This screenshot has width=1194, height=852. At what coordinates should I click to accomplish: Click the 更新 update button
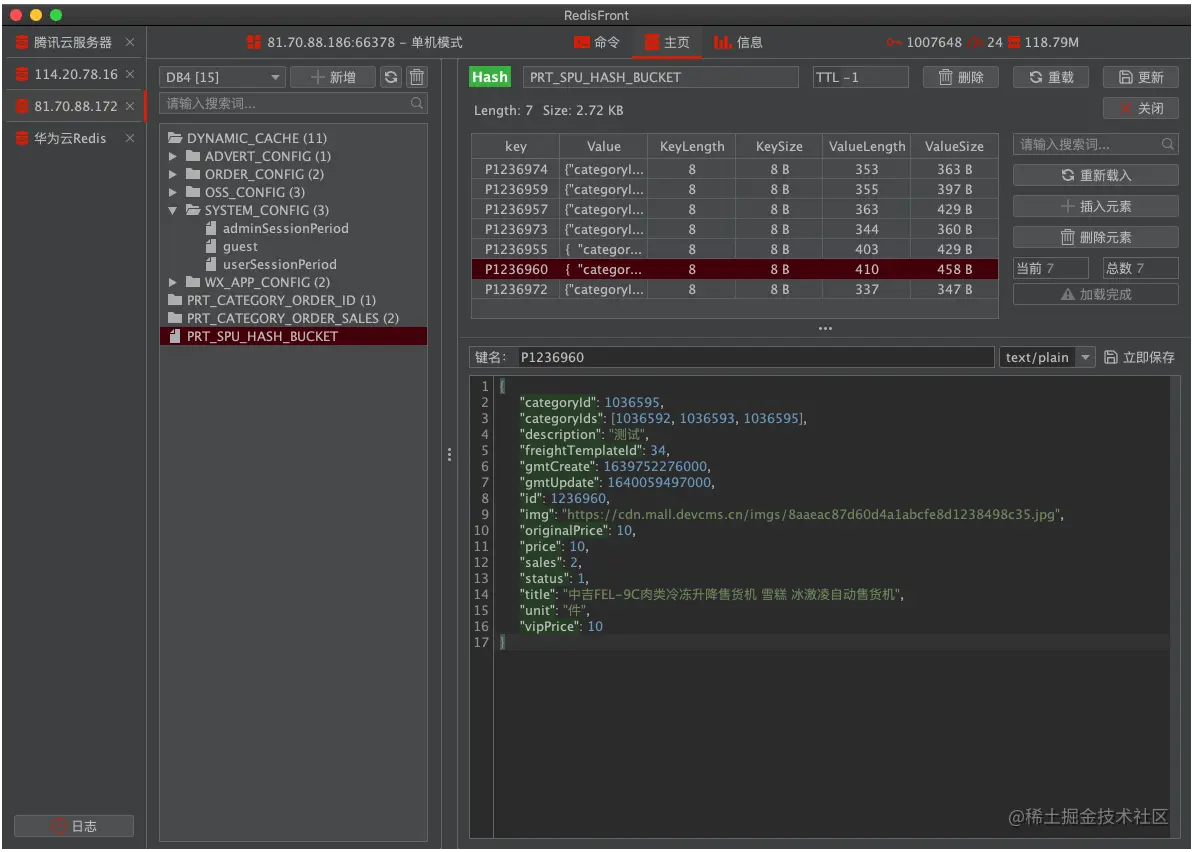tap(1140, 77)
